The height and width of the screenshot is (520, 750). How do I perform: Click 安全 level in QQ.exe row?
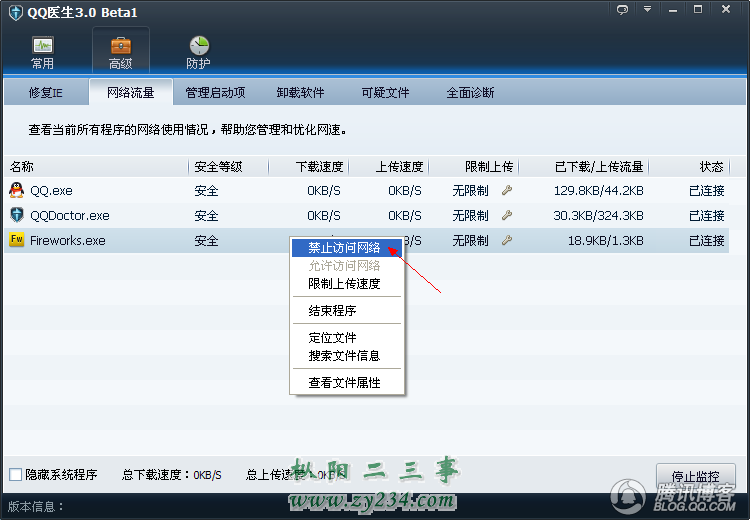pyautogui.click(x=206, y=191)
